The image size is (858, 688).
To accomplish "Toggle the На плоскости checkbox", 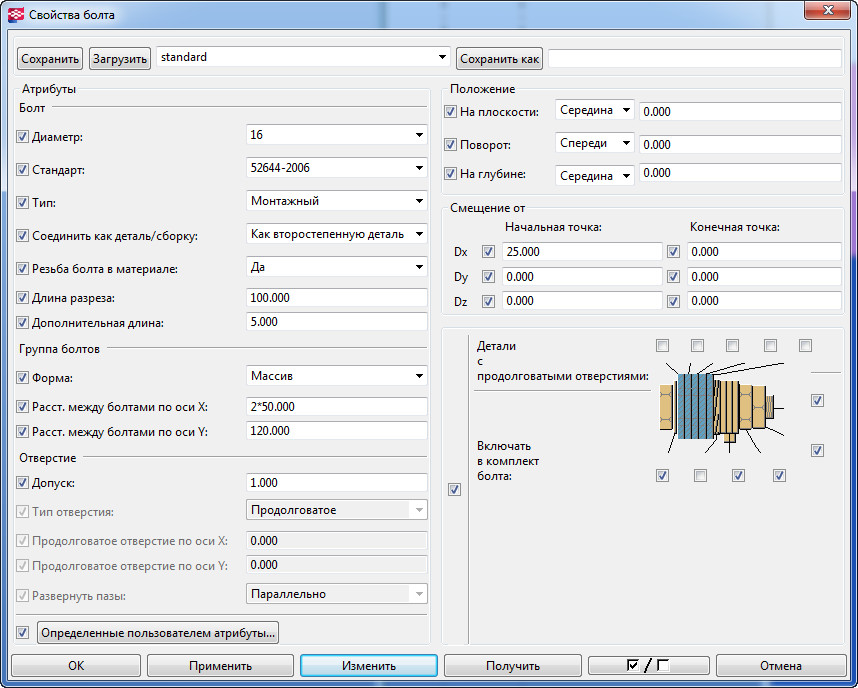I will pos(450,111).
